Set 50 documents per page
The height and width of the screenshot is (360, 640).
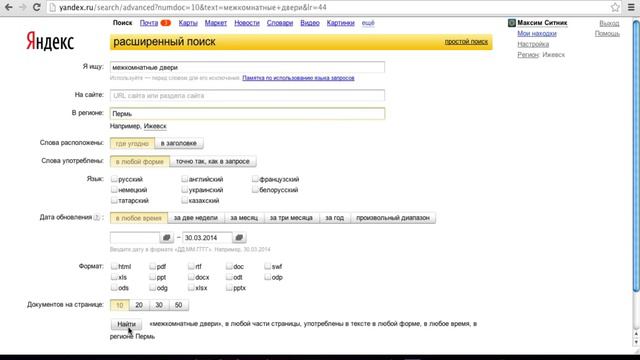tap(179, 305)
